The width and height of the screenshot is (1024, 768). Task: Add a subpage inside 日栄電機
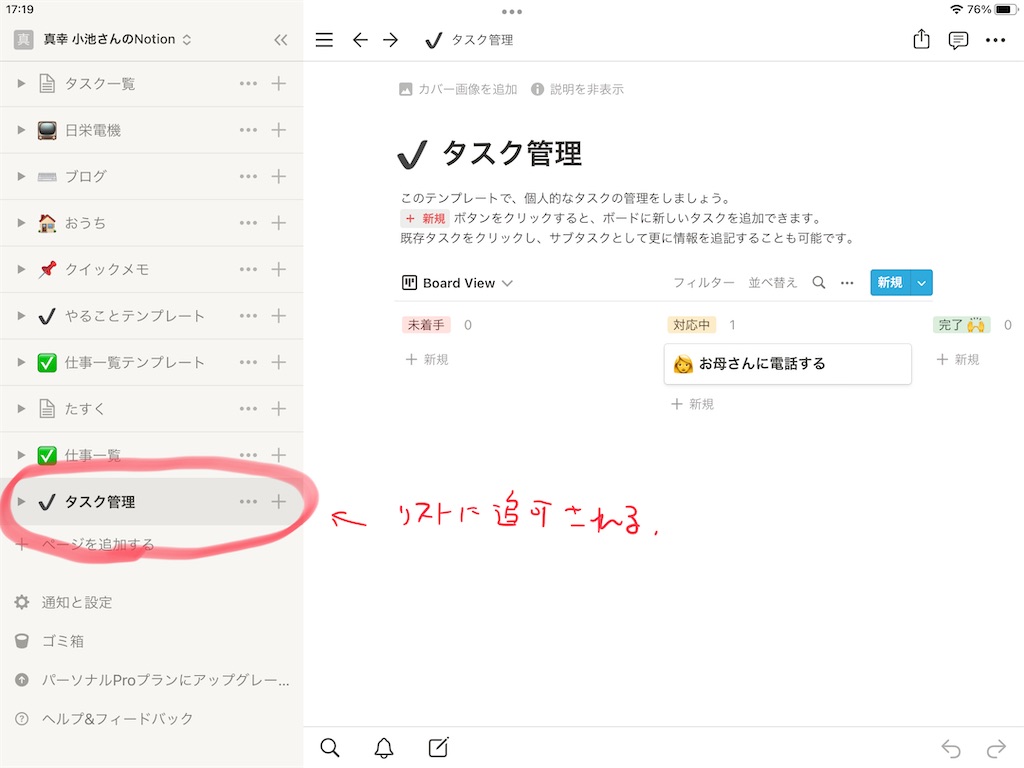point(279,130)
